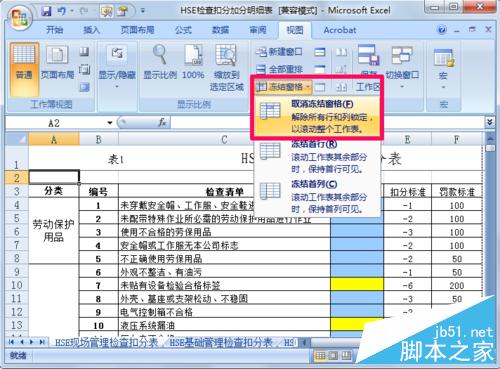The image size is (500, 369).
Task: Click the select-all corner of the sheet
Action: pyautogui.click(x=17, y=139)
